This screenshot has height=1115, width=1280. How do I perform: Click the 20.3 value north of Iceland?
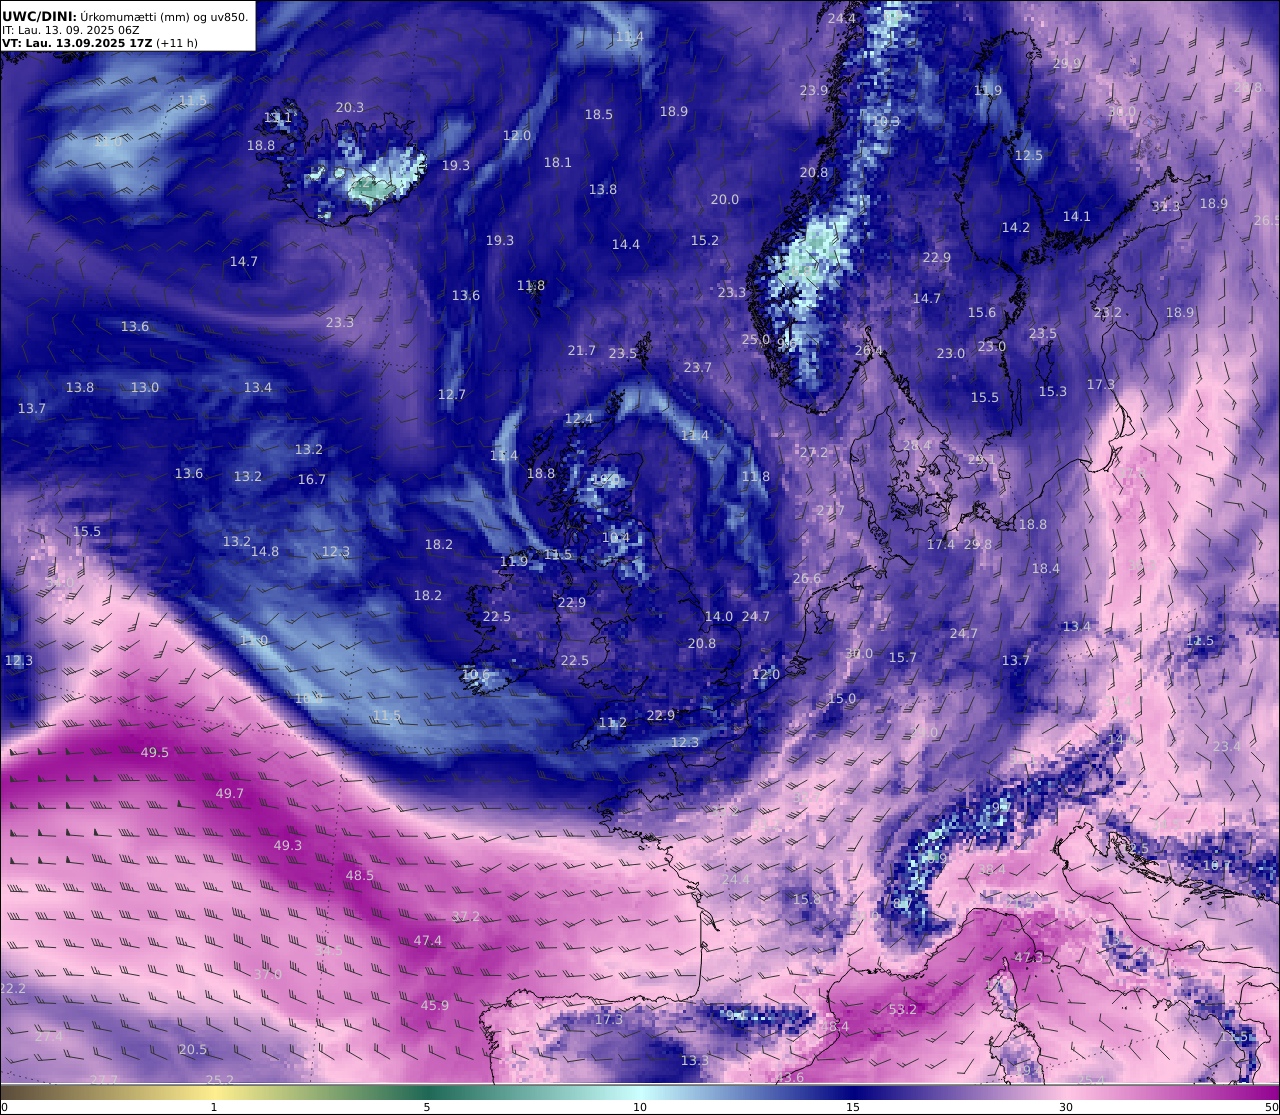pyautogui.click(x=350, y=107)
